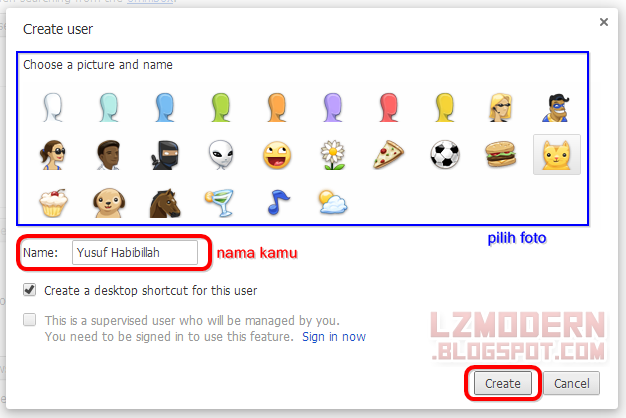This screenshot has height=418, width=626.
Task: Pick the cocktail glass avatar
Action: click(x=220, y=203)
